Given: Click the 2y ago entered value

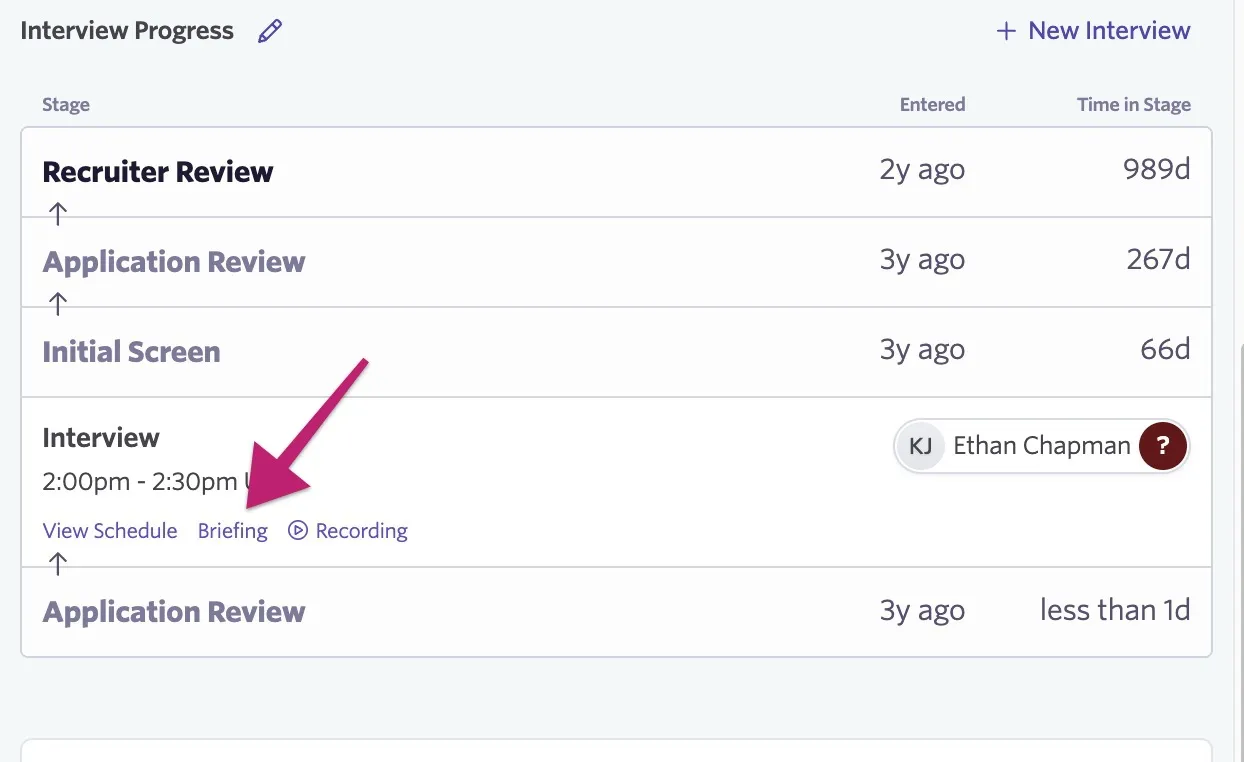Looking at the screenshot, I should 922,170.
